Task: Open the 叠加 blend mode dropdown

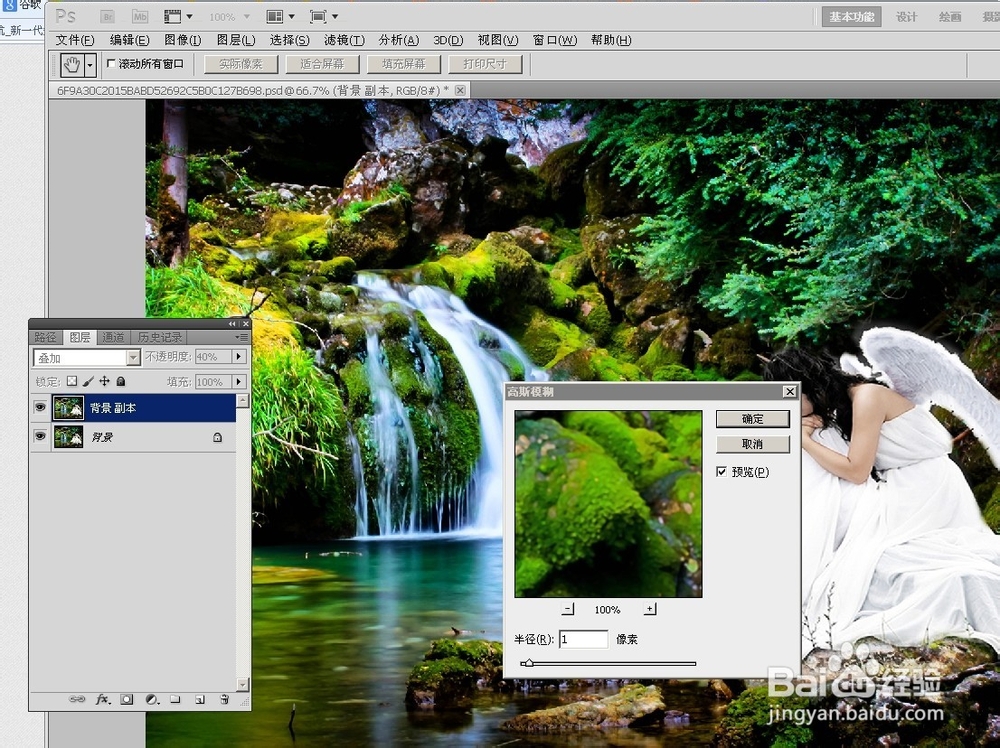Action: click(x=135, y=356)
